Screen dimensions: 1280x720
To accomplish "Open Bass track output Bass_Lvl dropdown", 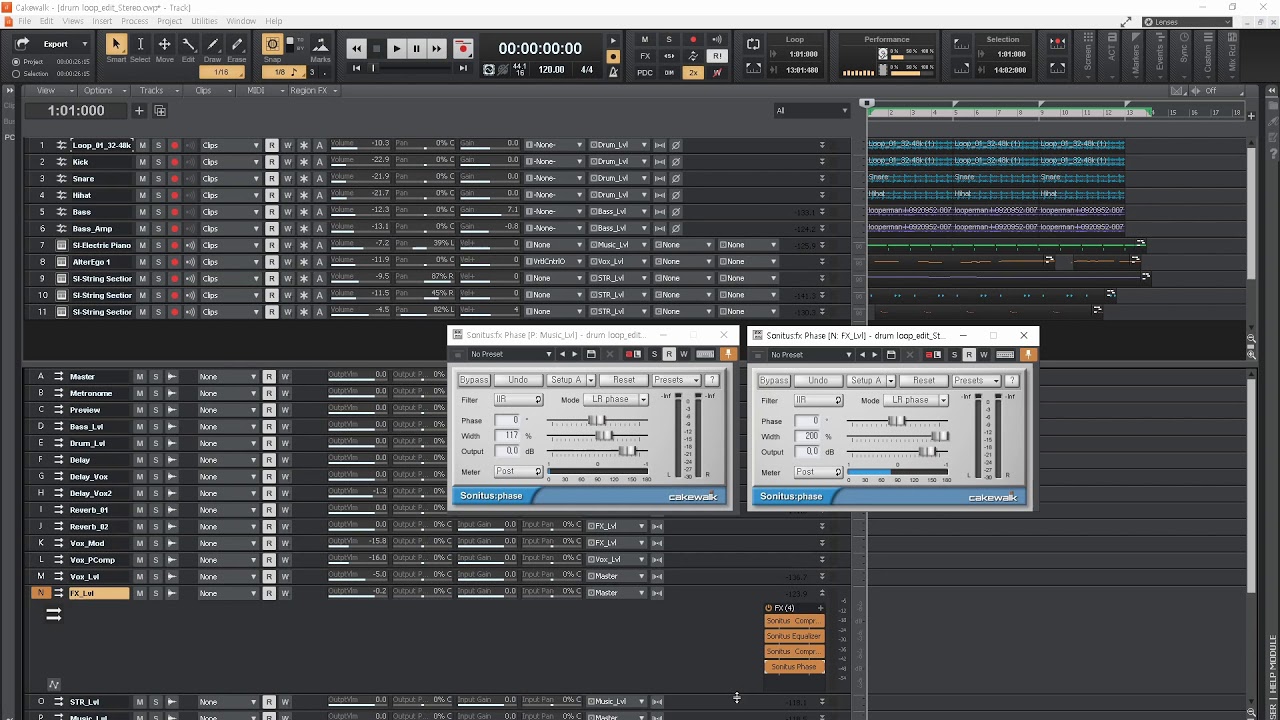I will pos(618,212).
